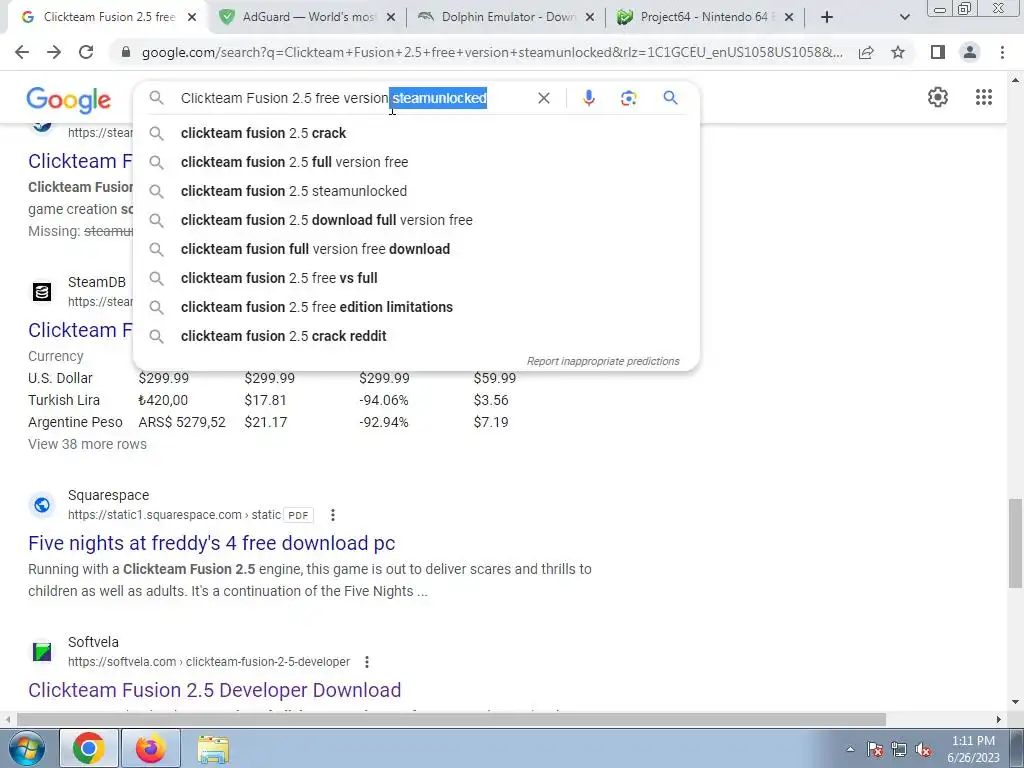Switch to the Dolphin Emulator tab
Image resolution: width=1024 pixels, height=768 pixels.
[x=507, y=18]
